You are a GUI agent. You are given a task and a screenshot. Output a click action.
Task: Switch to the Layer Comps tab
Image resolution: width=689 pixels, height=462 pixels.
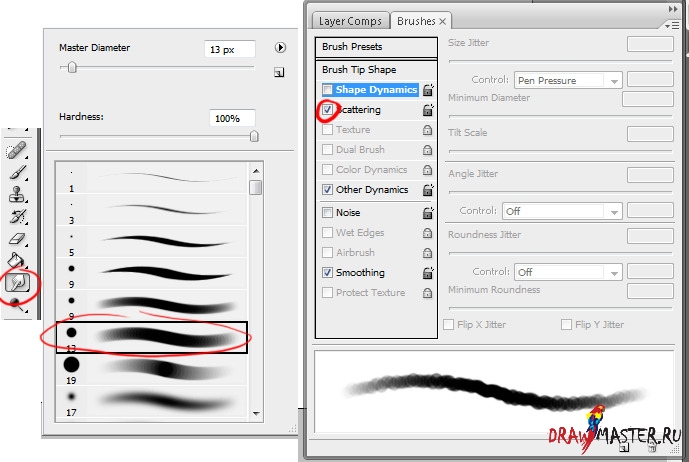350,21
